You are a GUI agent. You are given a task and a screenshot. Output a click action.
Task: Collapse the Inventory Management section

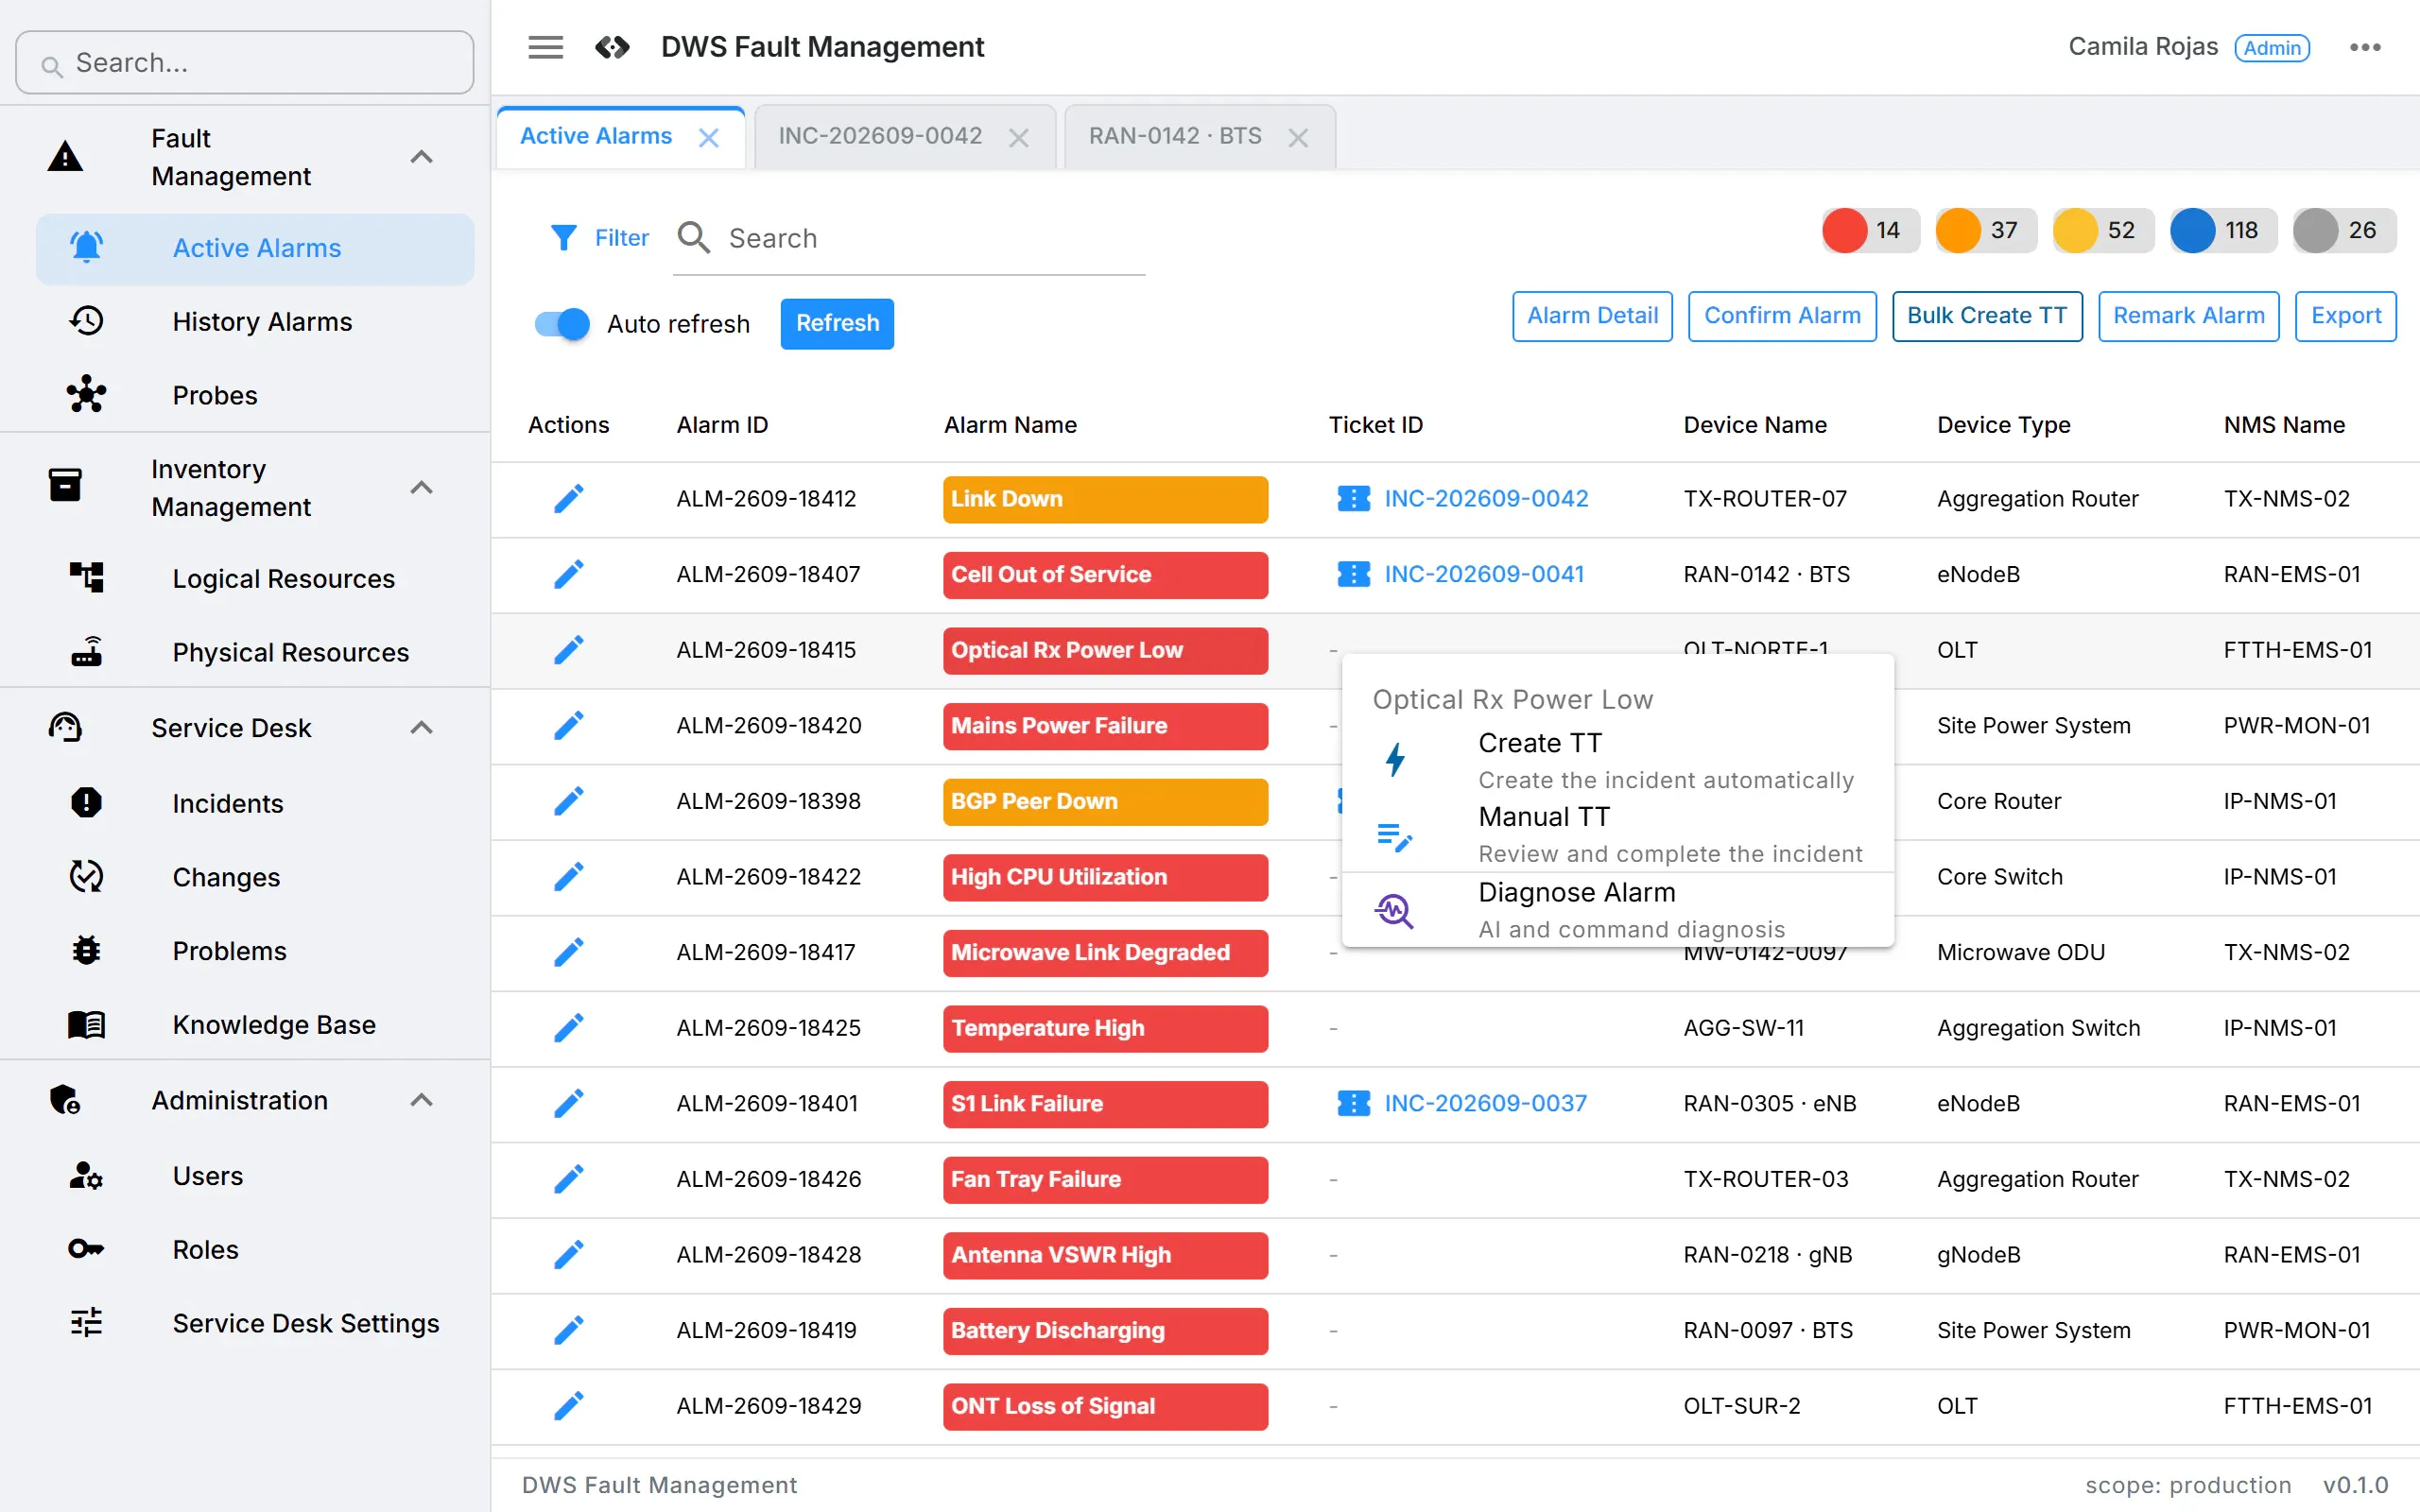coord(422,488)
